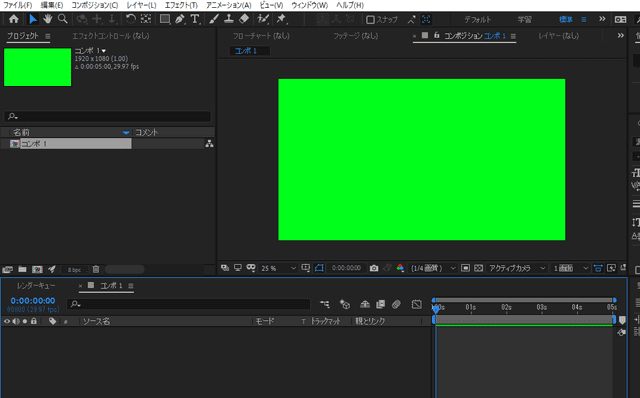Sort by the 名前 column header
This screenshot has width=640, height=398.
tap(21, 132)
